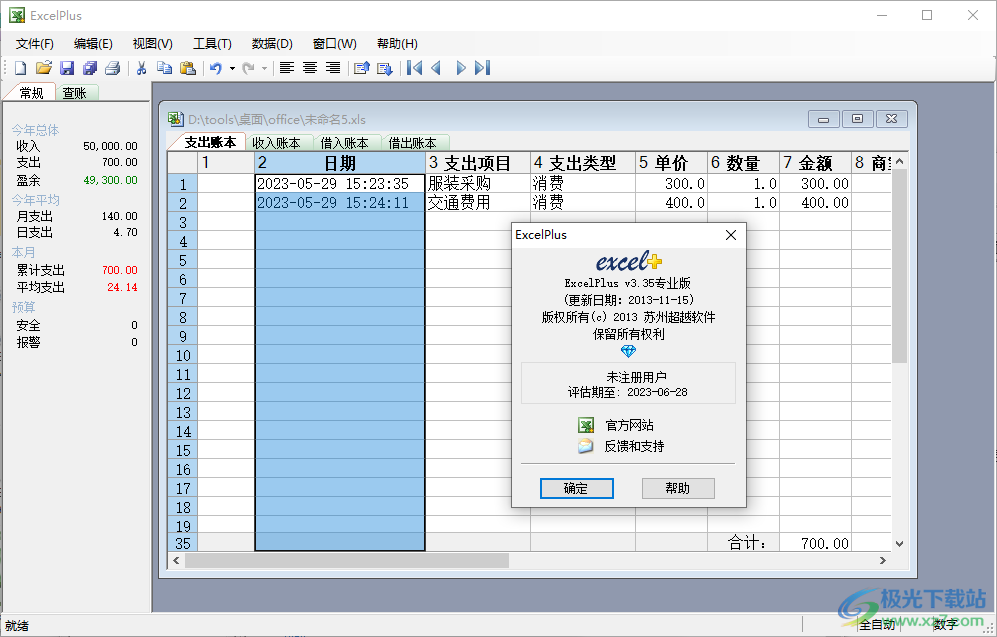997x637 pixels.
Task: Restore the 未命名5.xls document window
Action: click(x=857, y=119)
